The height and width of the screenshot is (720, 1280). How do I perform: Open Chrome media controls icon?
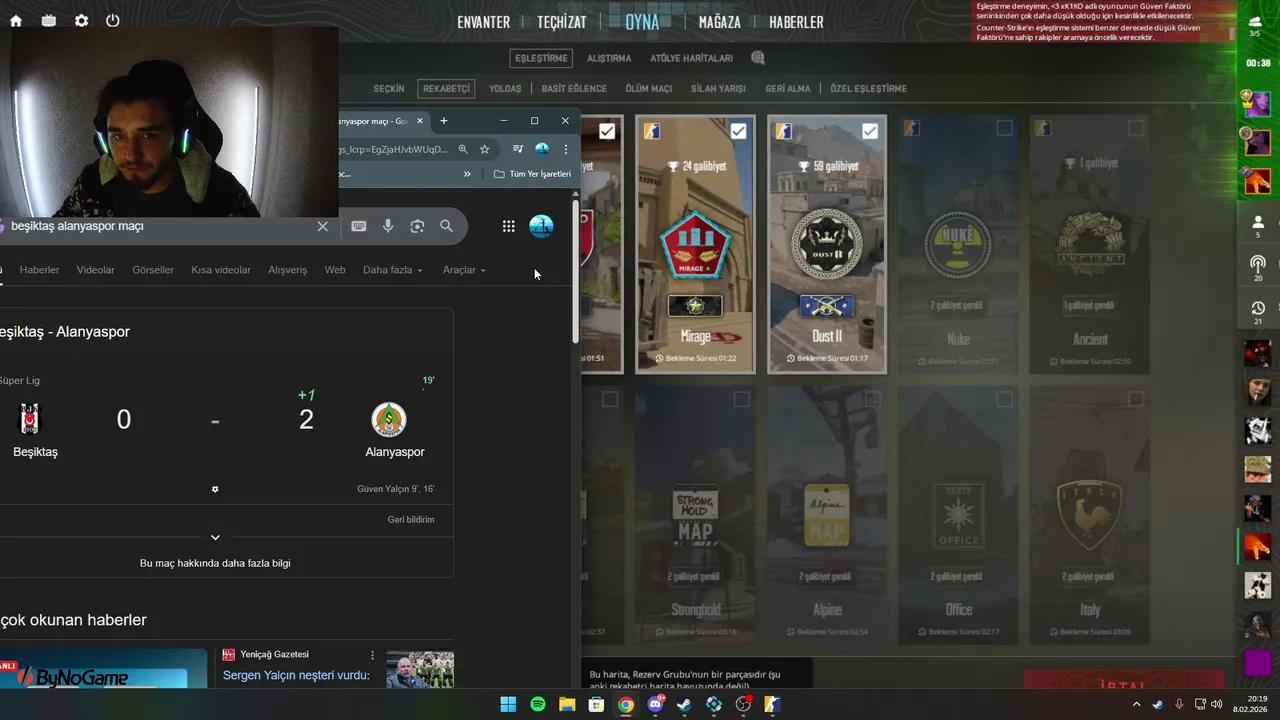click(517, 149)
